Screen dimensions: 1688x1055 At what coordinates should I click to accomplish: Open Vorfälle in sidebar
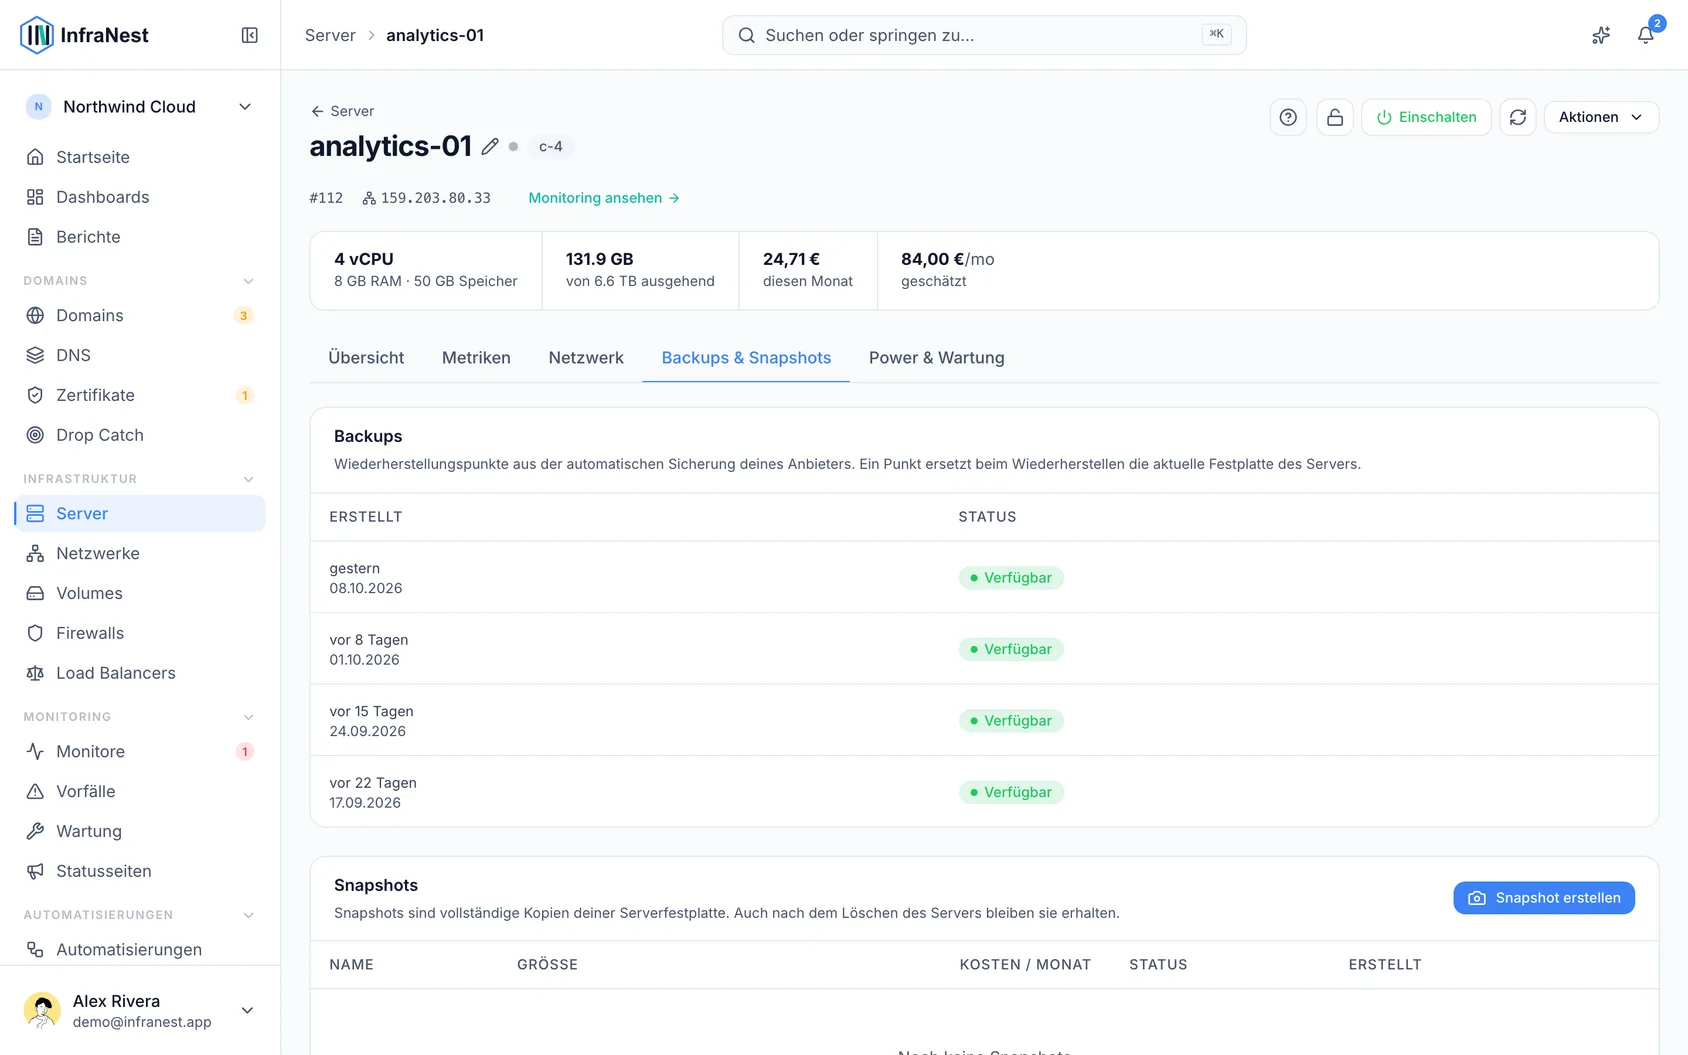click(x=140, y=791)
